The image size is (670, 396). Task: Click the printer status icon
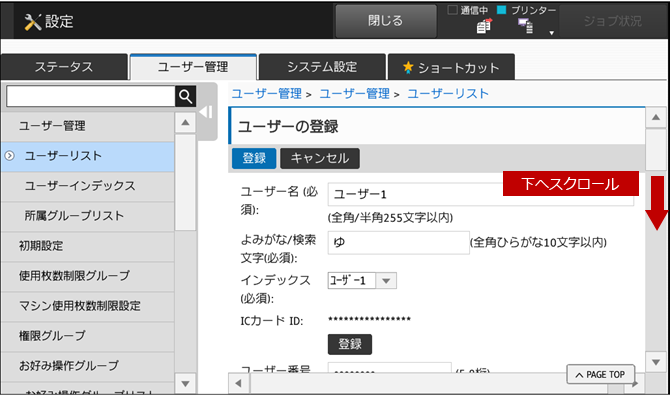pyautogui.click(x=526, y=26)
